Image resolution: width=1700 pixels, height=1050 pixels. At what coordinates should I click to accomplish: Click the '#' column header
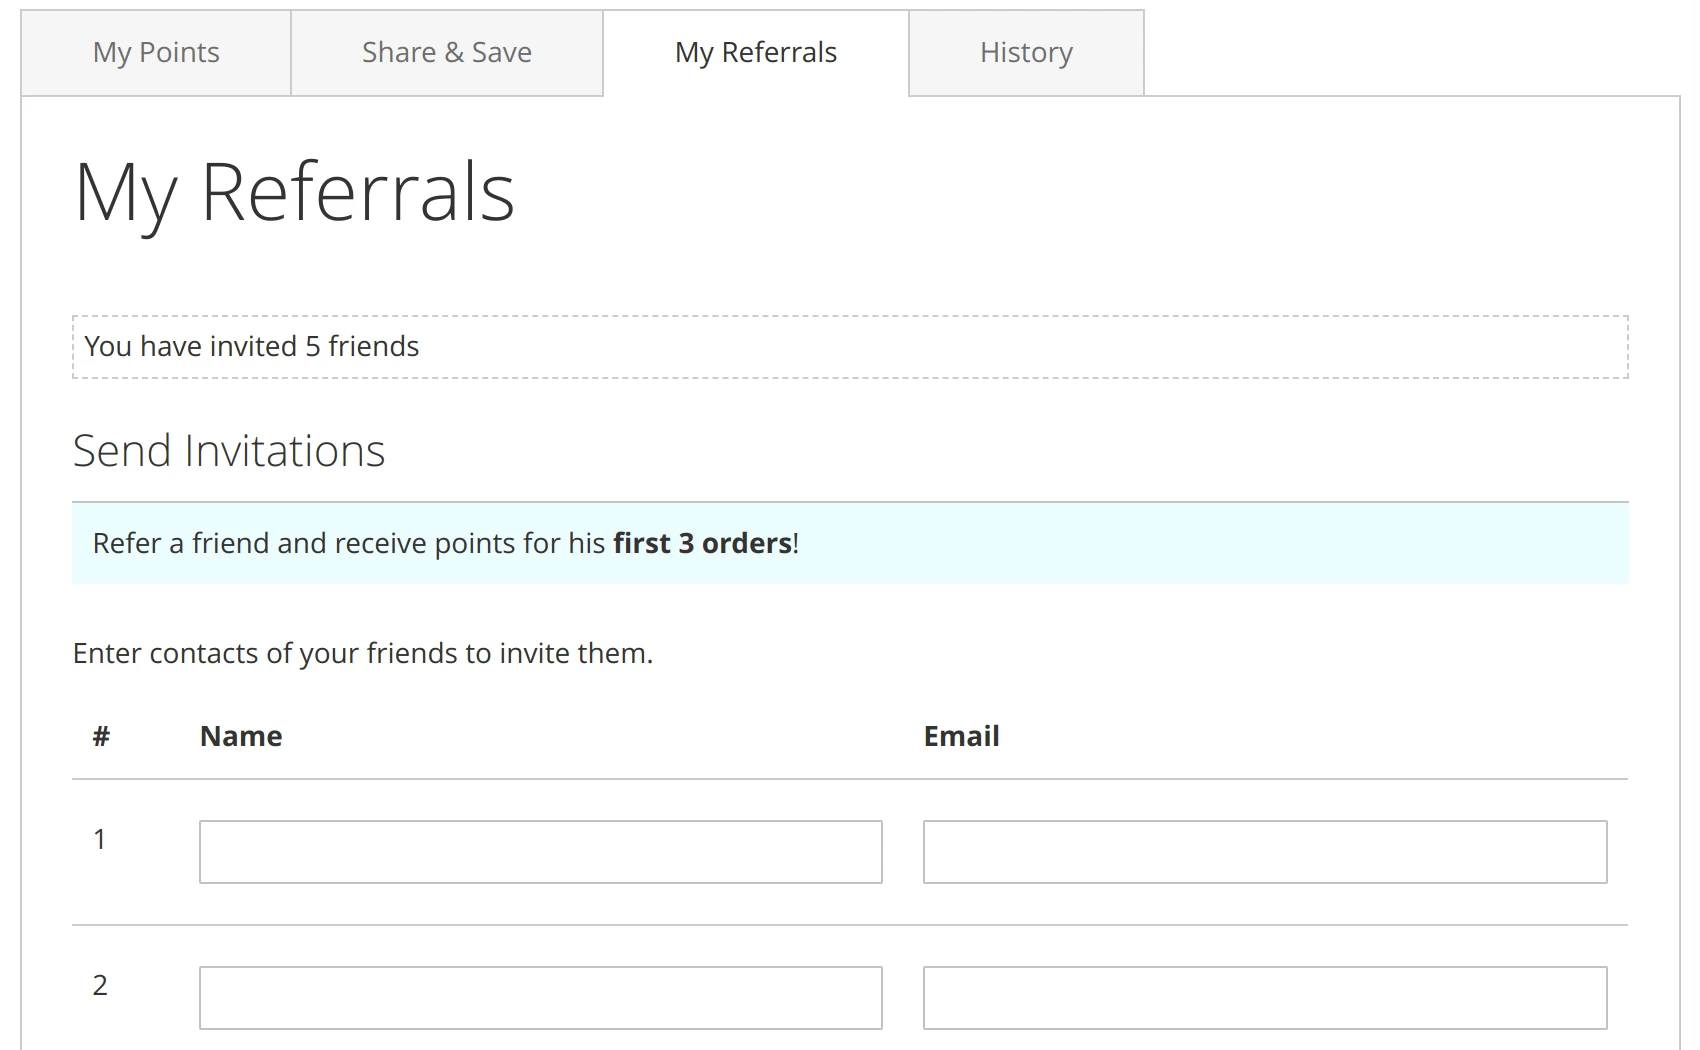pyautogui.click(x=100, y=735)
